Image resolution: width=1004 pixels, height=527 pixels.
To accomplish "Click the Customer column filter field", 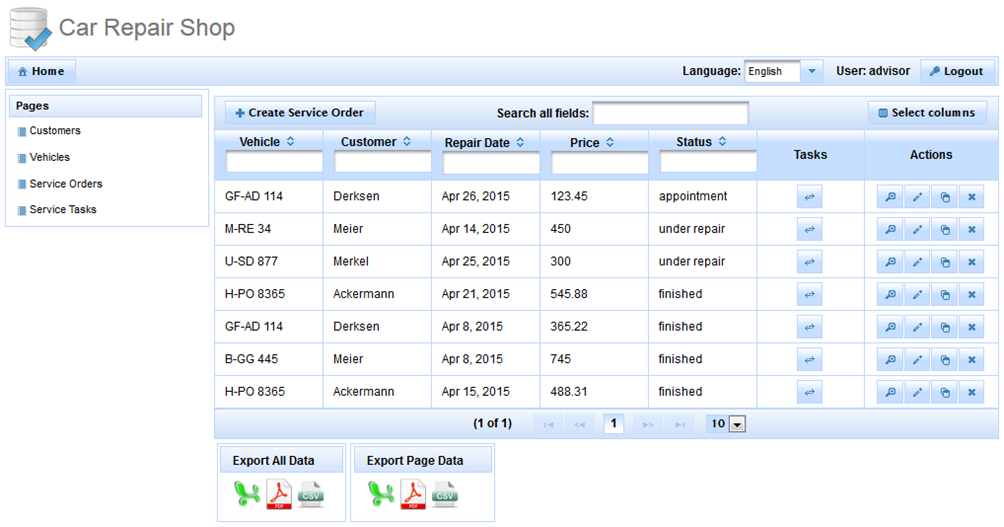I will (x=383, y=162).
